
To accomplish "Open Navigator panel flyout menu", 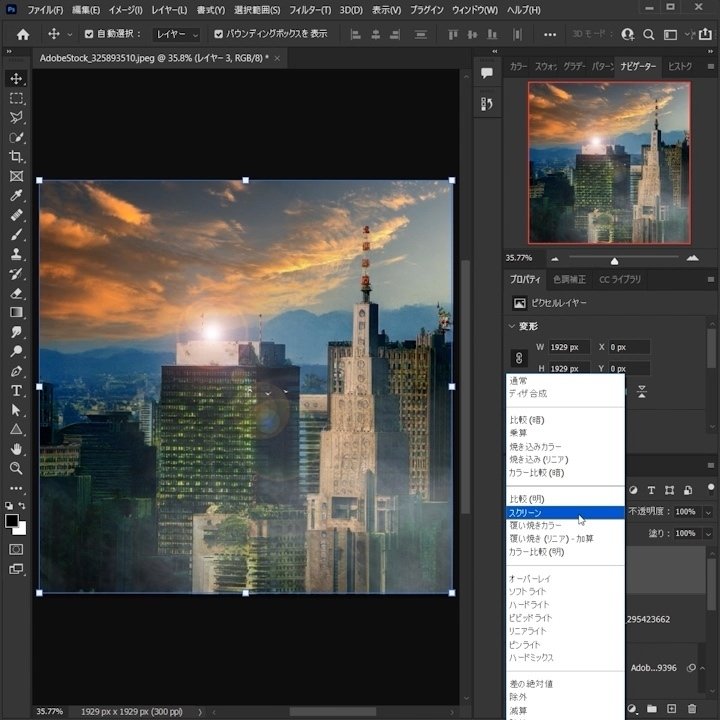I will pos(711,67).
